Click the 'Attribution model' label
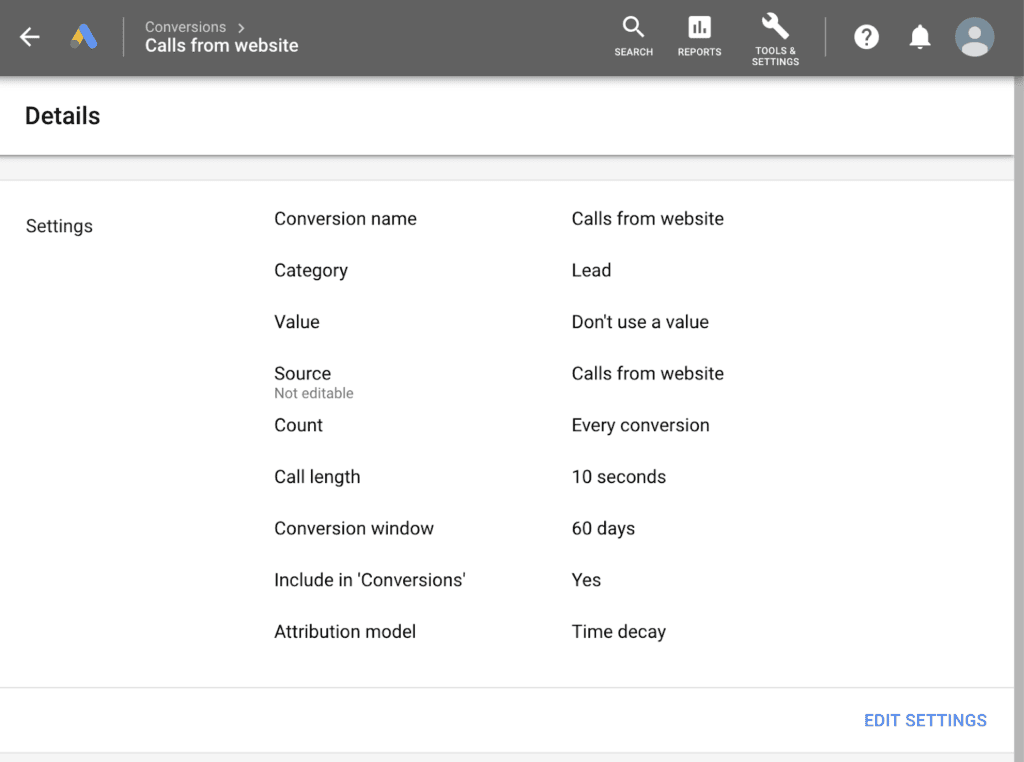Screen dimensions: 1024x762 tap(345, 631)
